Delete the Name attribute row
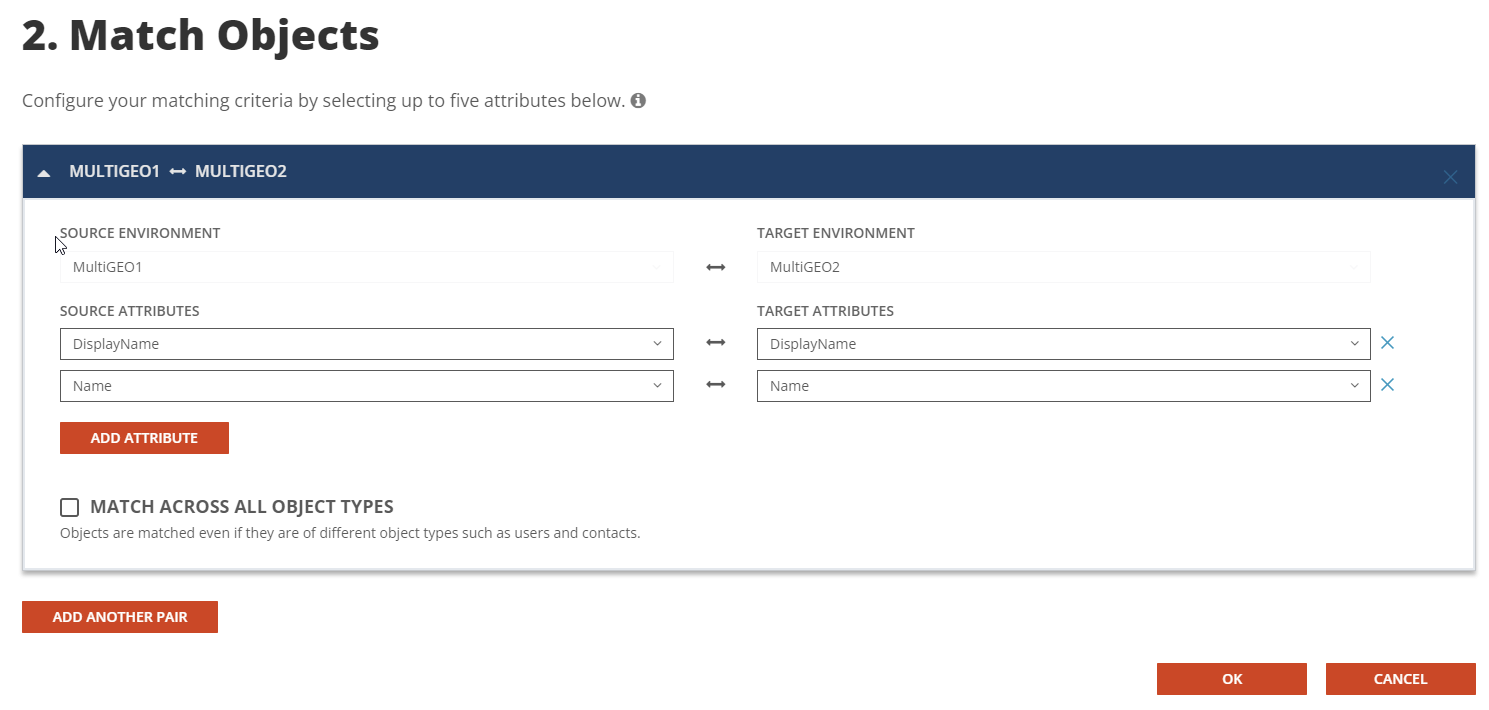This screenshot has height=710, width=1489. tap(1387, 385)
